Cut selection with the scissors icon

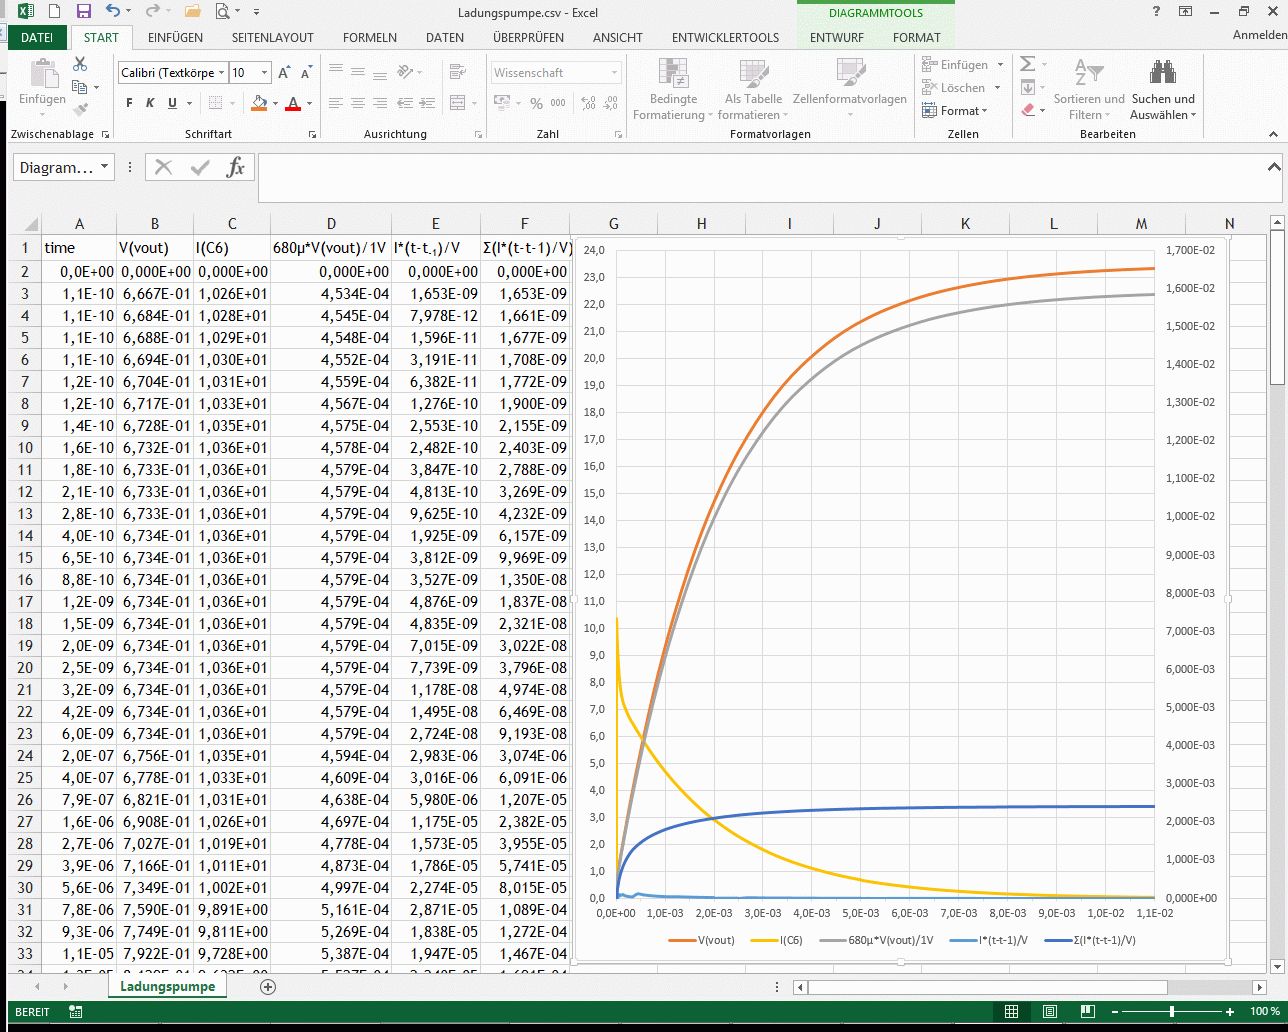tap(80, 65)
